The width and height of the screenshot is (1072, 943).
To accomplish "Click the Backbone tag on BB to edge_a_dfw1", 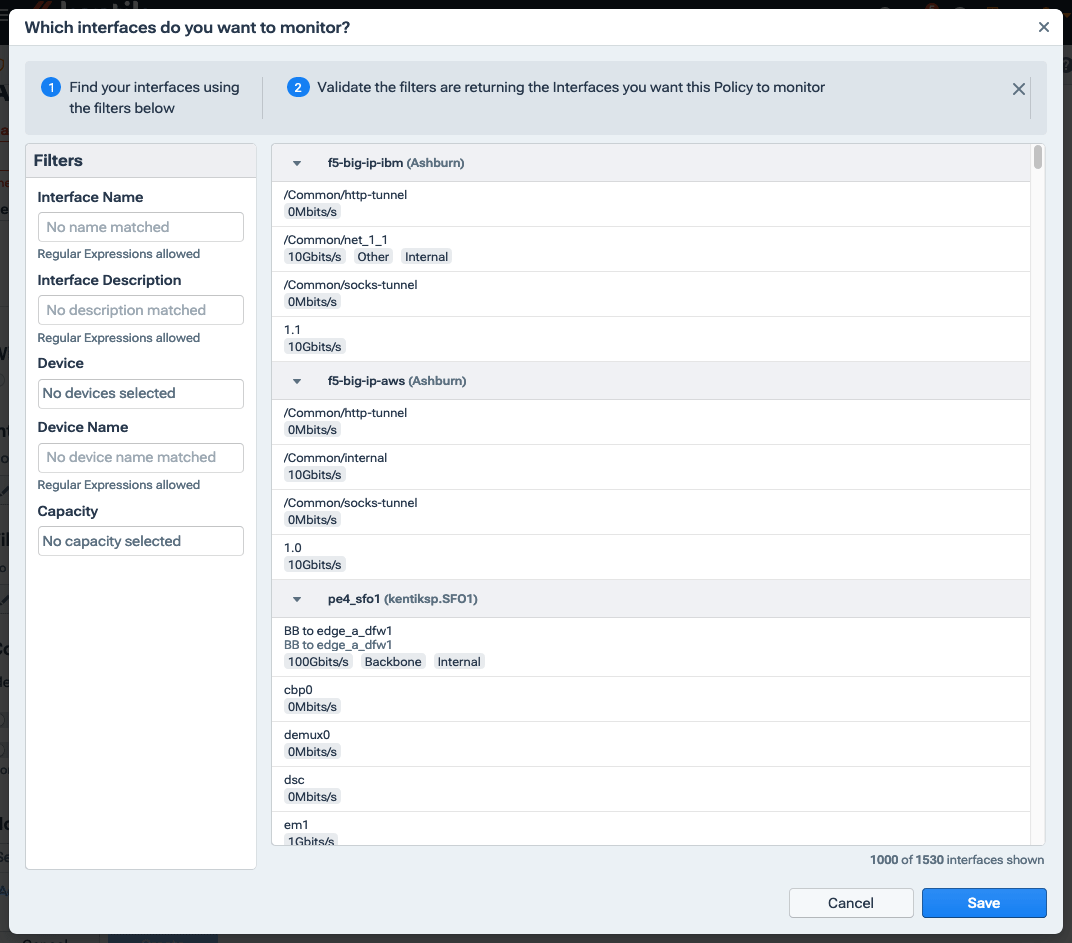I will [x=393, y=661].
